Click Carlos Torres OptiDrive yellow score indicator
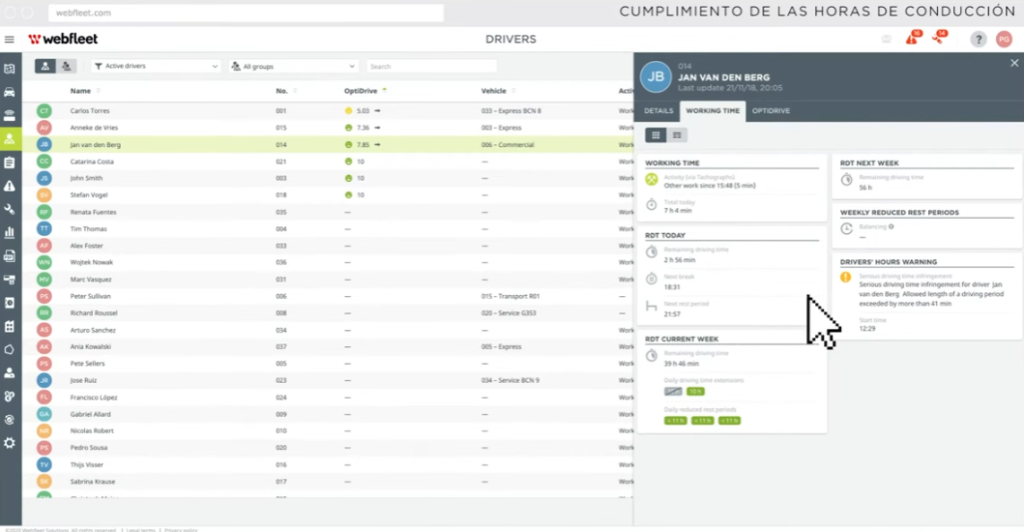This screenshot has height=532, width=1024. [348, 111]
